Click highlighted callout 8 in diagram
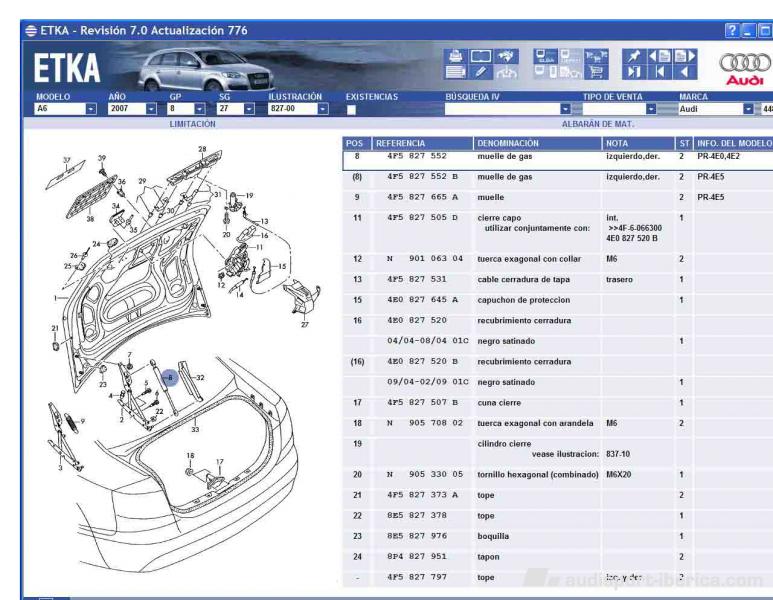This screenshot has height=600, width=773. 170,378
